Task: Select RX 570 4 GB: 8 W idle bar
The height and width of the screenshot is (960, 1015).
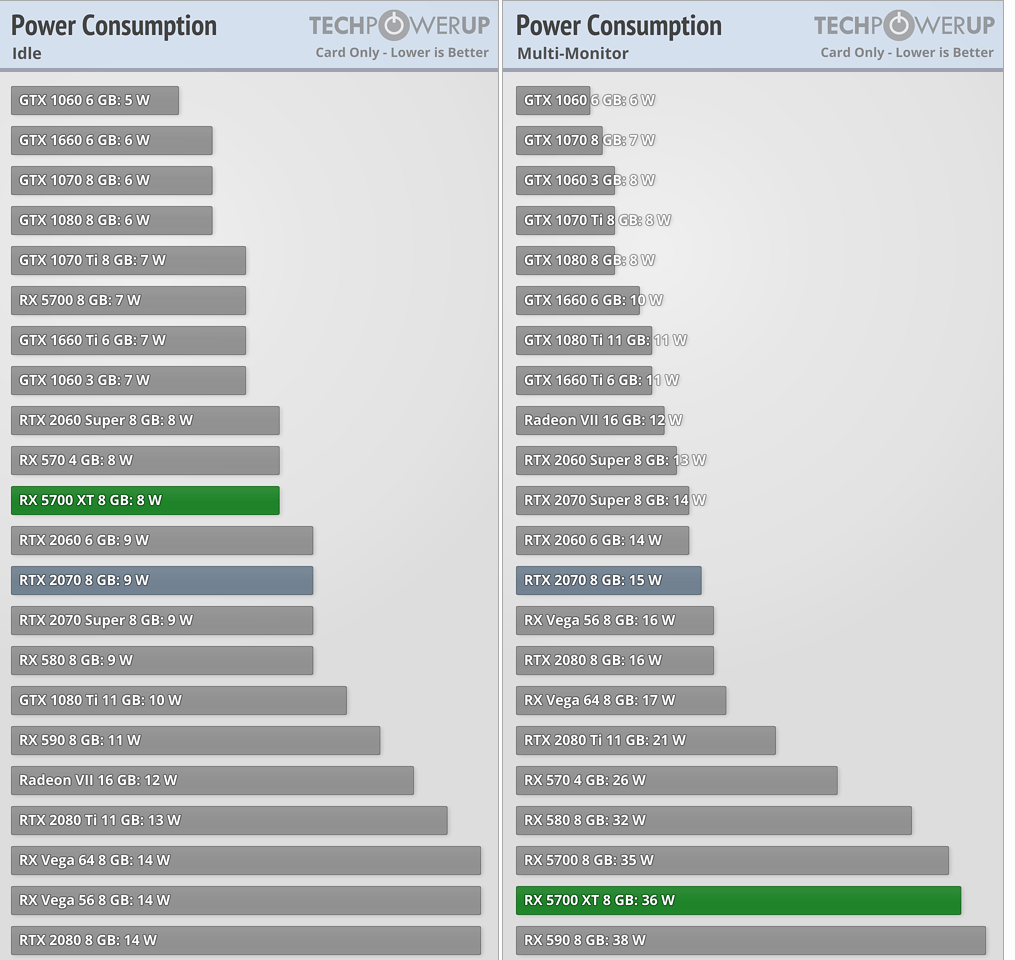Action: click(145, 460)
